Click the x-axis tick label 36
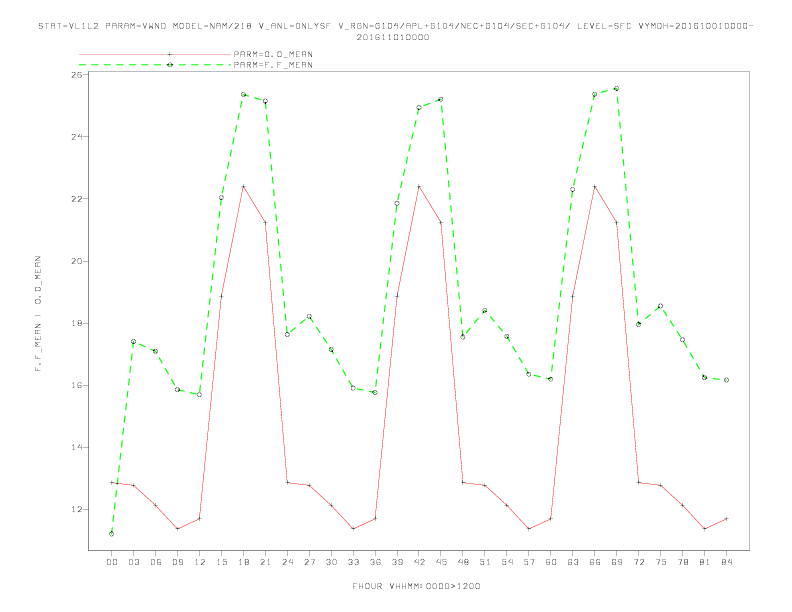 375,562
